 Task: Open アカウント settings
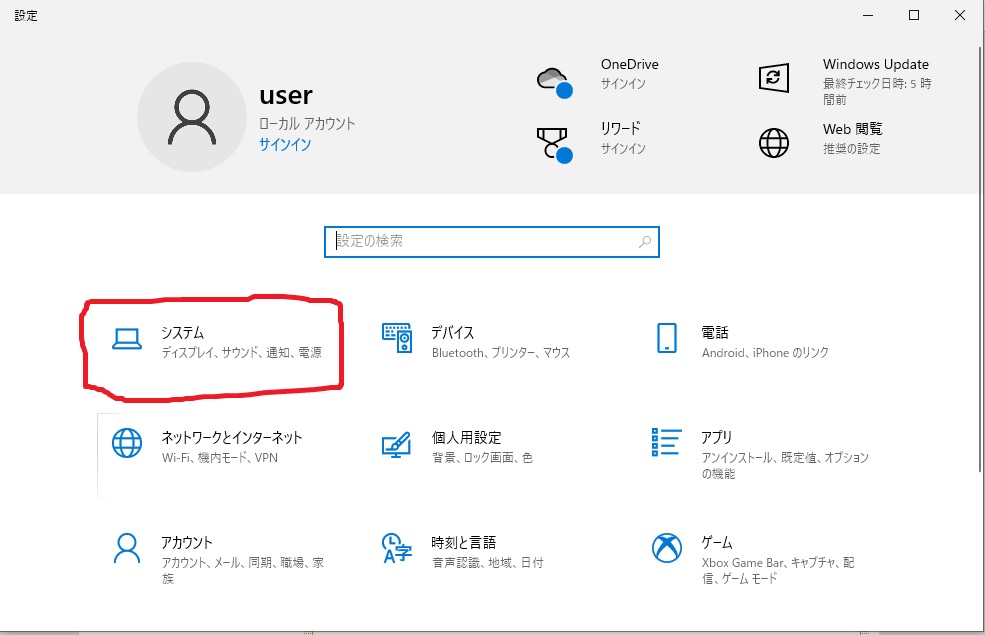tap(220, 555)
